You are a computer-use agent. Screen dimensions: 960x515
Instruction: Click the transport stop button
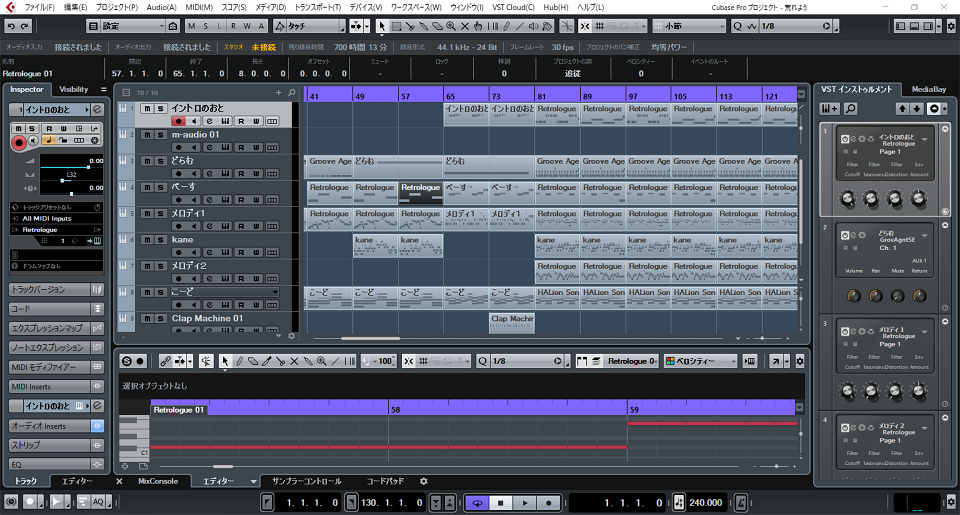(x=501, y=503)
